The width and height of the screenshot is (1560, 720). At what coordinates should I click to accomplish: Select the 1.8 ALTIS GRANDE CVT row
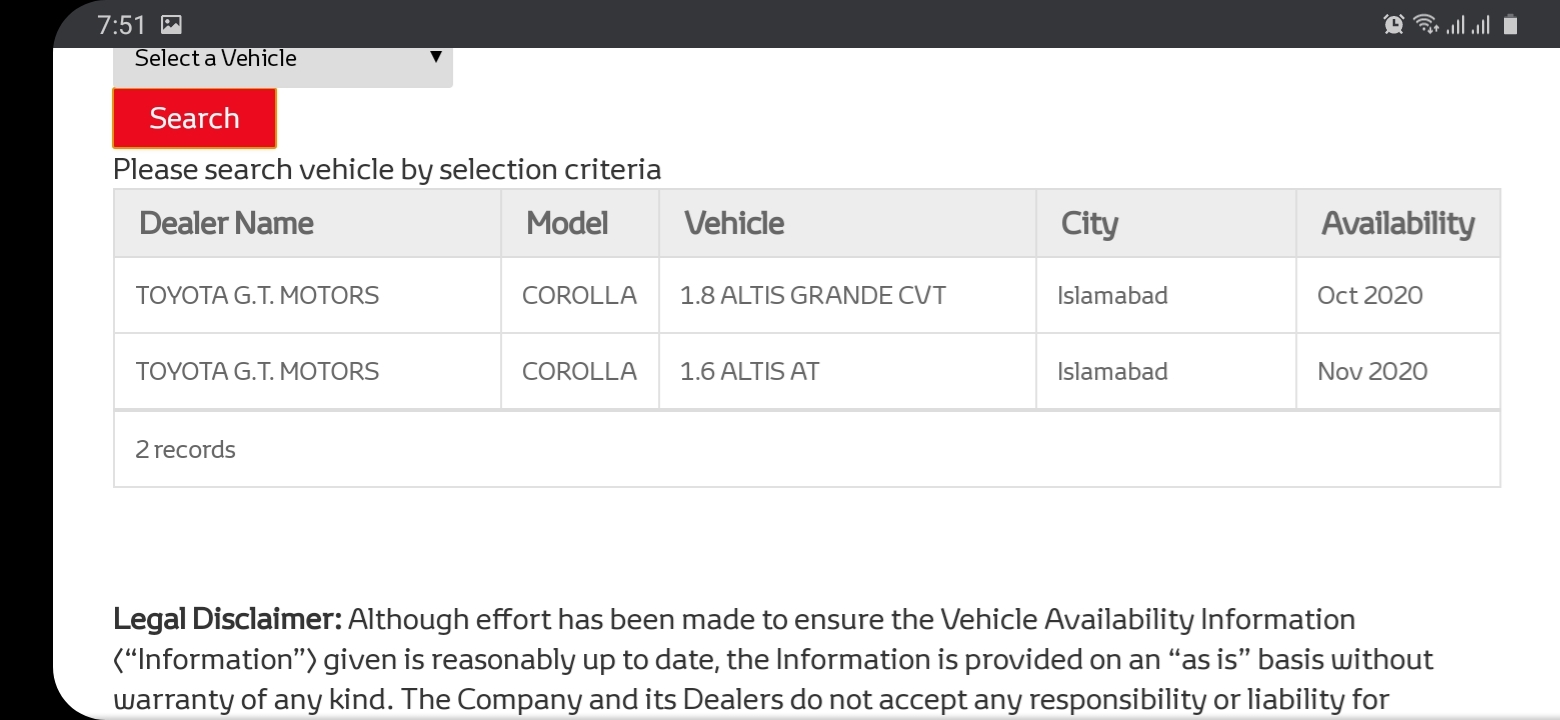tap(812, 296)
